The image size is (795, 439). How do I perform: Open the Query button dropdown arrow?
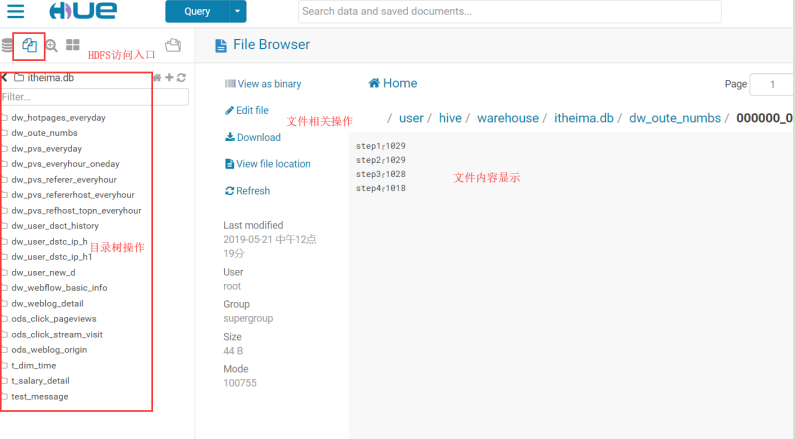pos(238,11)
